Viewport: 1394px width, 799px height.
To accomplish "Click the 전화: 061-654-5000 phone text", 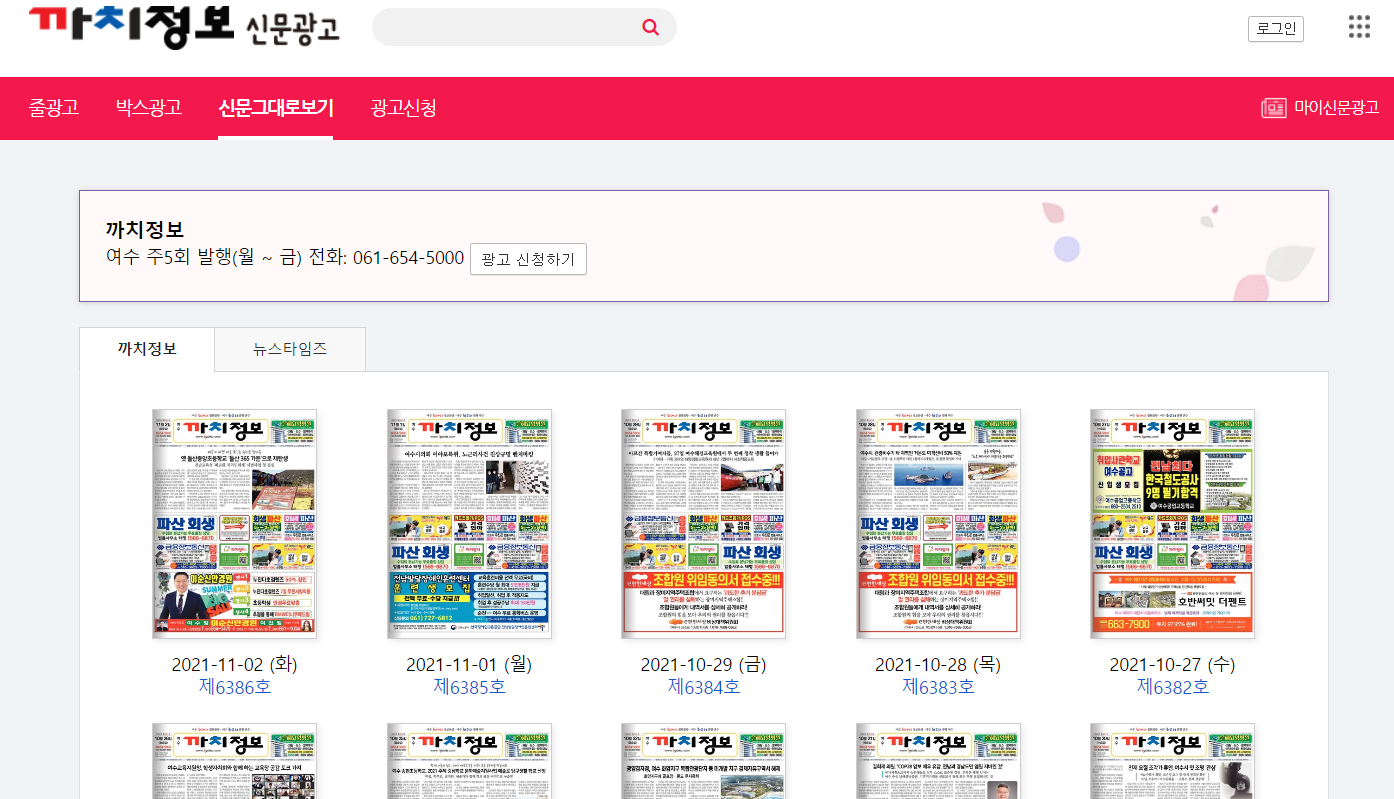I will [386, 258].
